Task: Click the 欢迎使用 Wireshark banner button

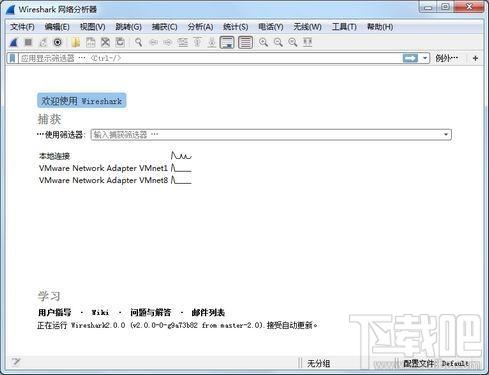Action: click(x=82, y=101)
